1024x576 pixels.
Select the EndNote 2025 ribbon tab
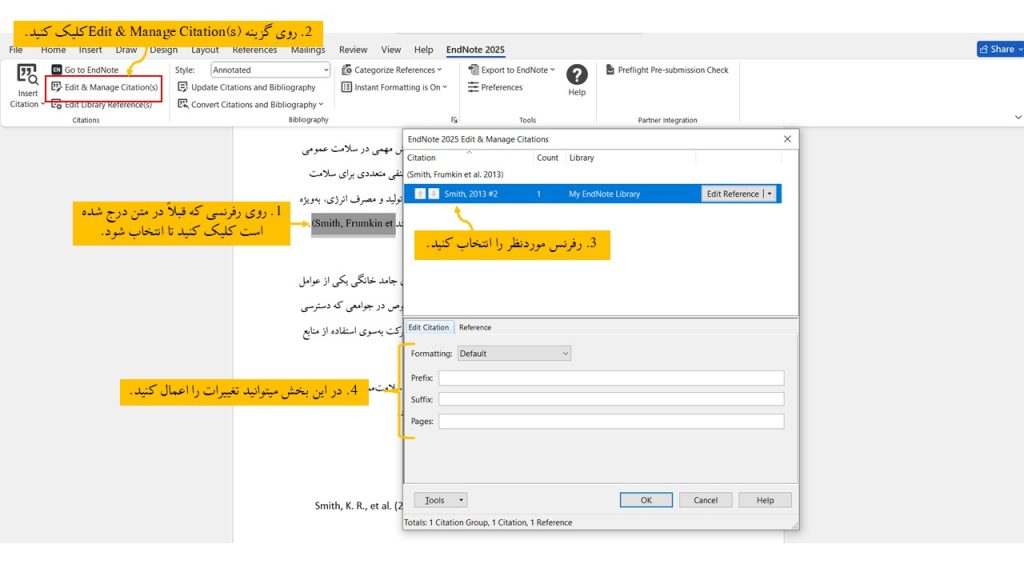pos(475,48)
